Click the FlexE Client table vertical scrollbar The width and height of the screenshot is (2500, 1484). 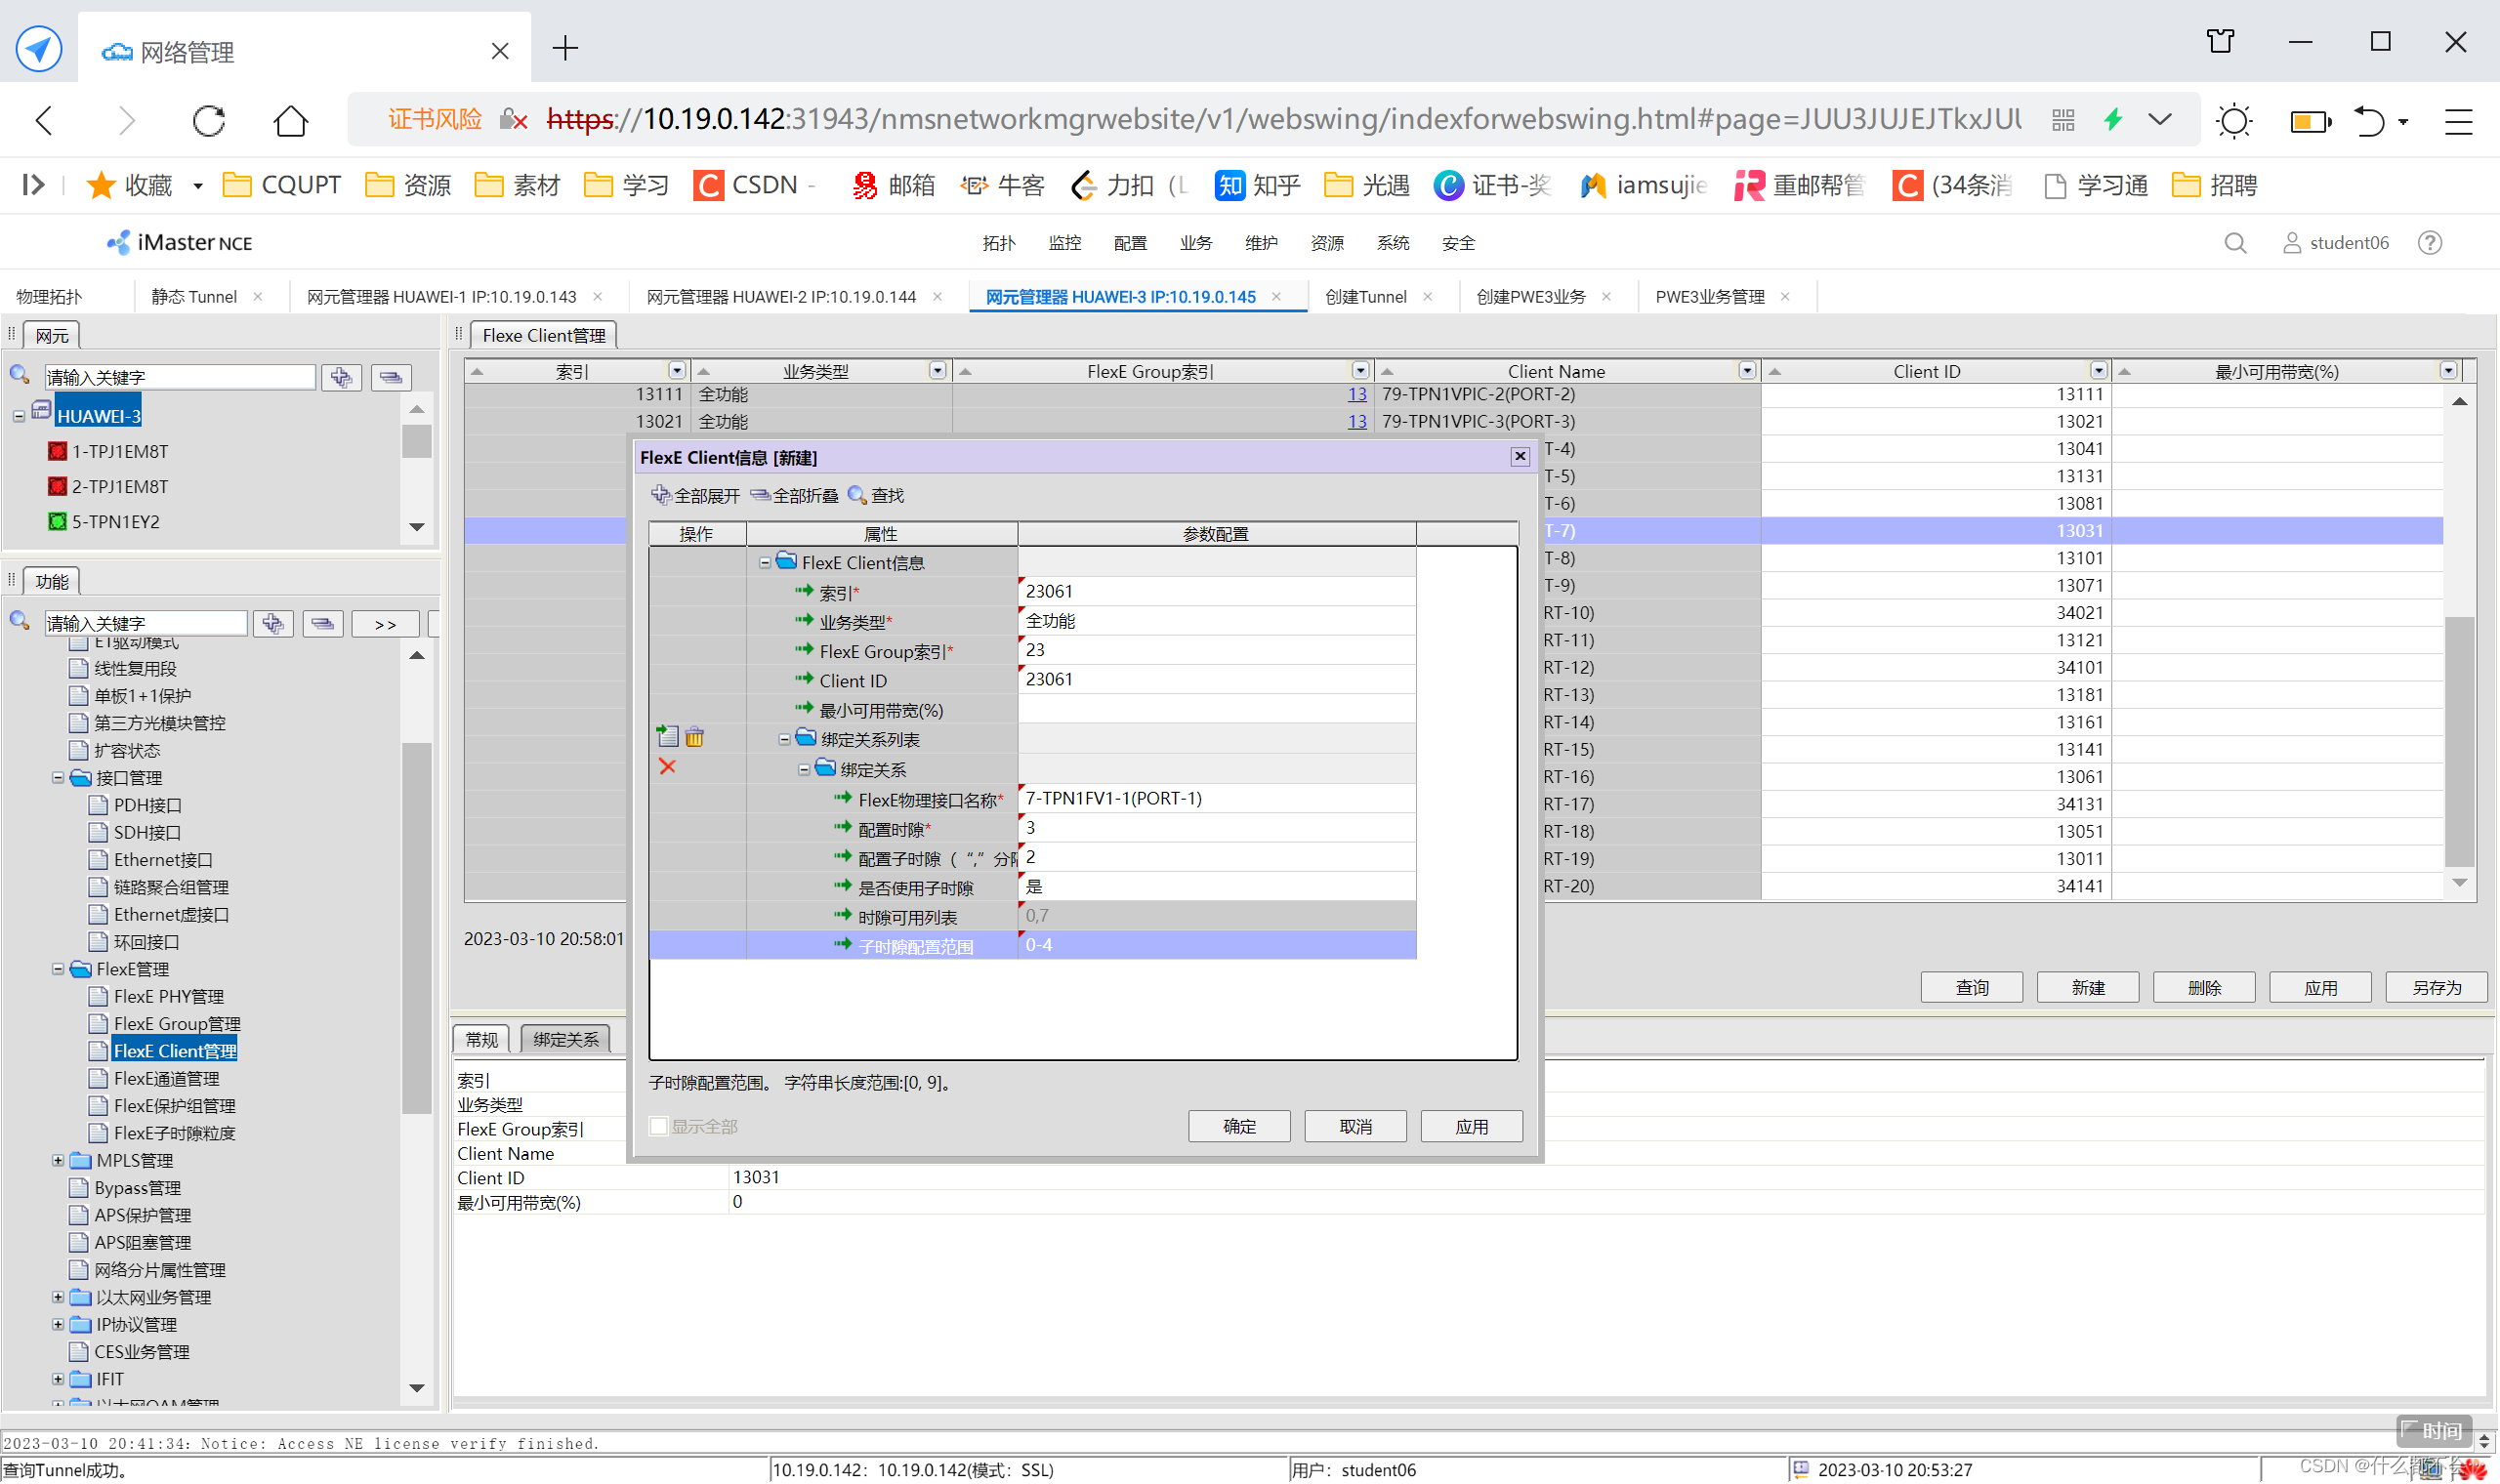pos(2459,740)
